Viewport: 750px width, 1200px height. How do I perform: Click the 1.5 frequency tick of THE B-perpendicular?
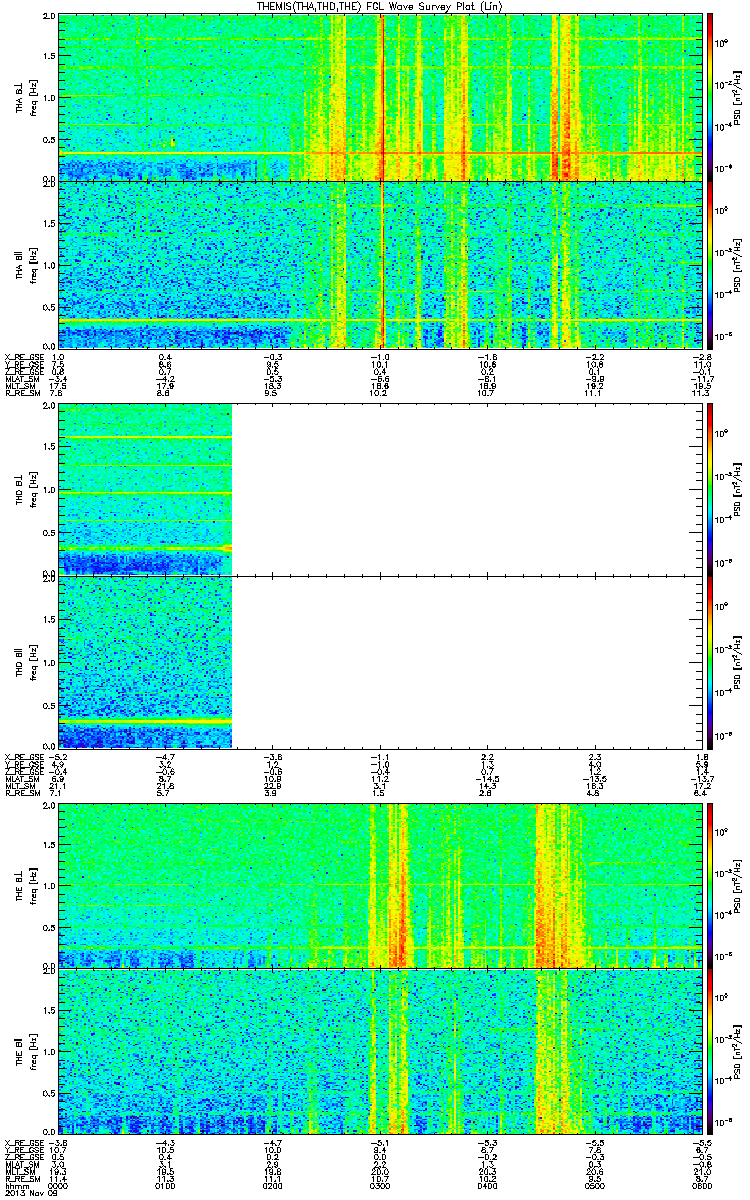tap(50, 846)
